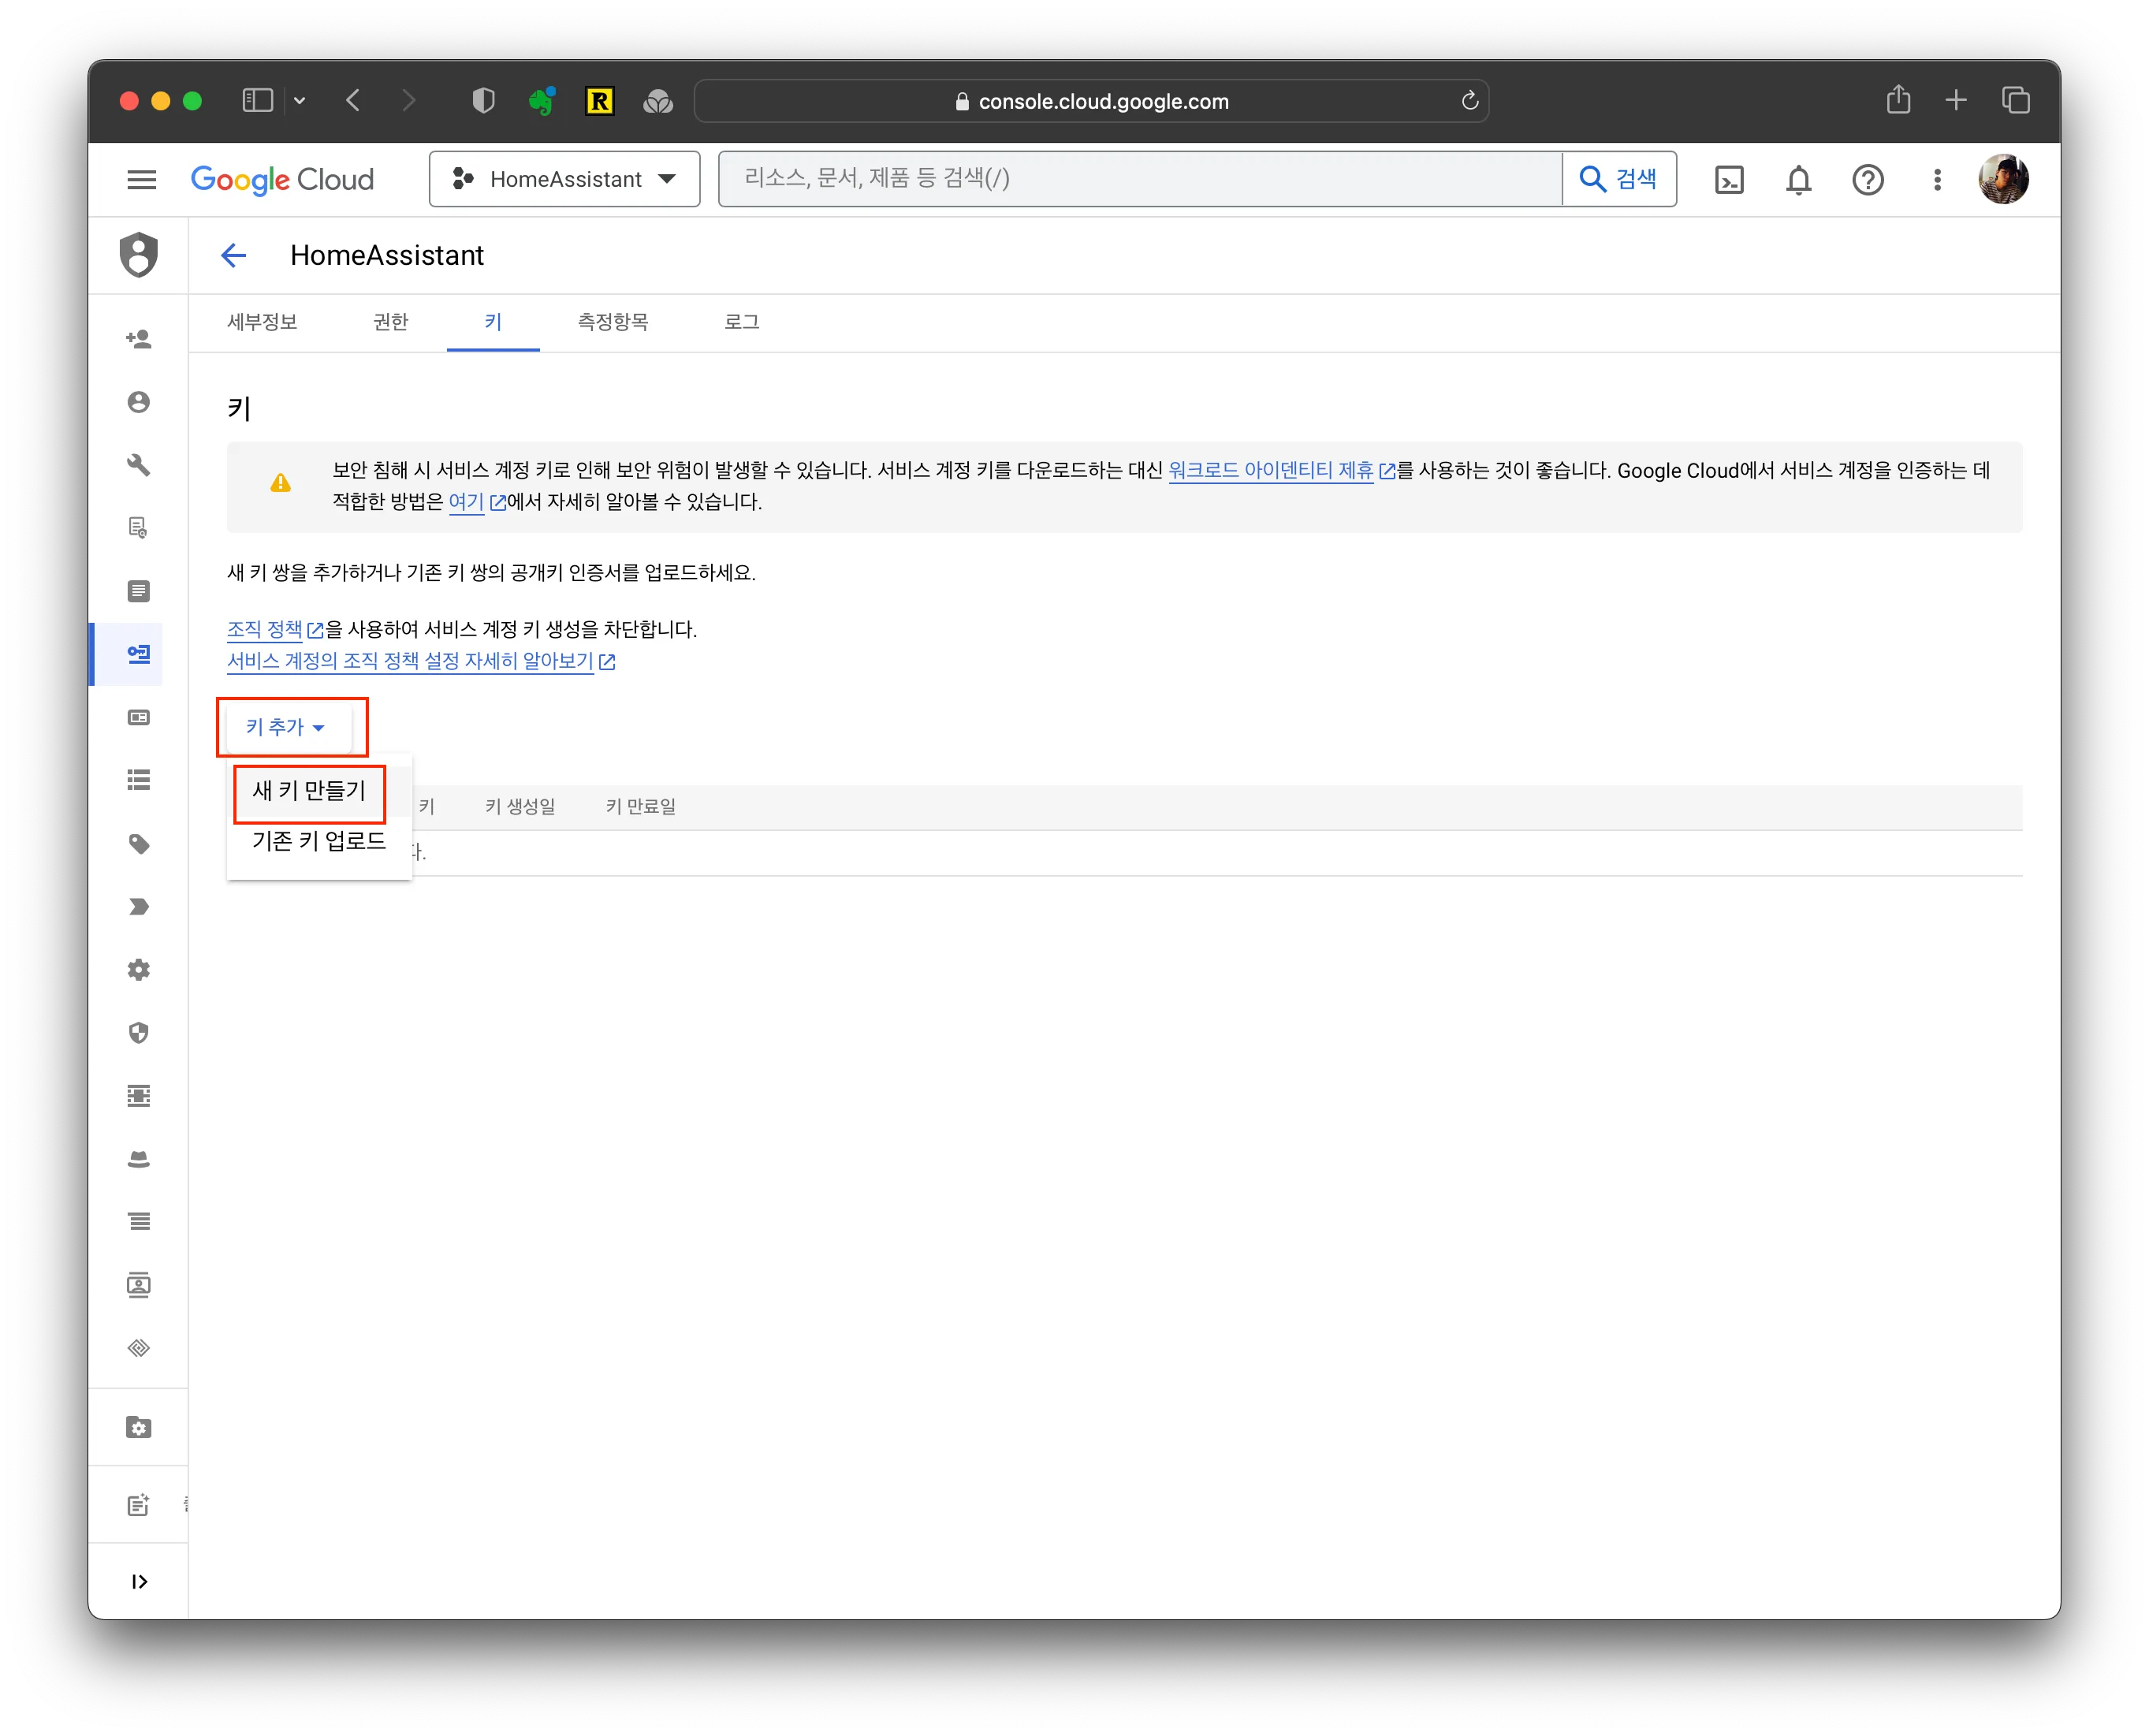Open the service accounts sidebar icon
The height and width of the screenshot is (1736, 2149).
[x=139, y=654]
